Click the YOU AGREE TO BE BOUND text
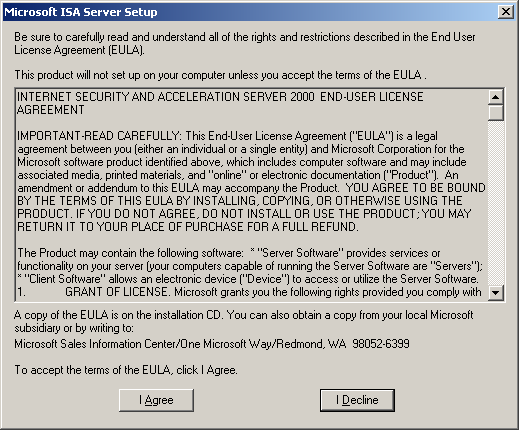This screenshot has width=519, height=430. point(415,188)
